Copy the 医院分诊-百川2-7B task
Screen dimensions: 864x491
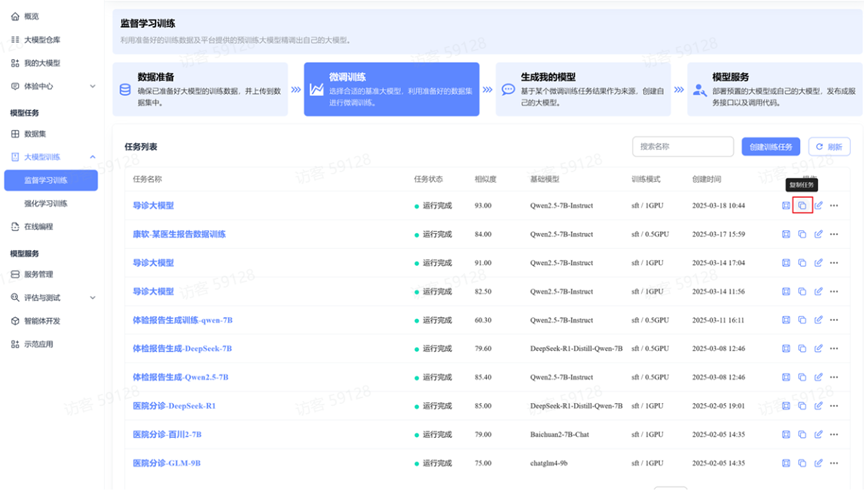(802, 435)
